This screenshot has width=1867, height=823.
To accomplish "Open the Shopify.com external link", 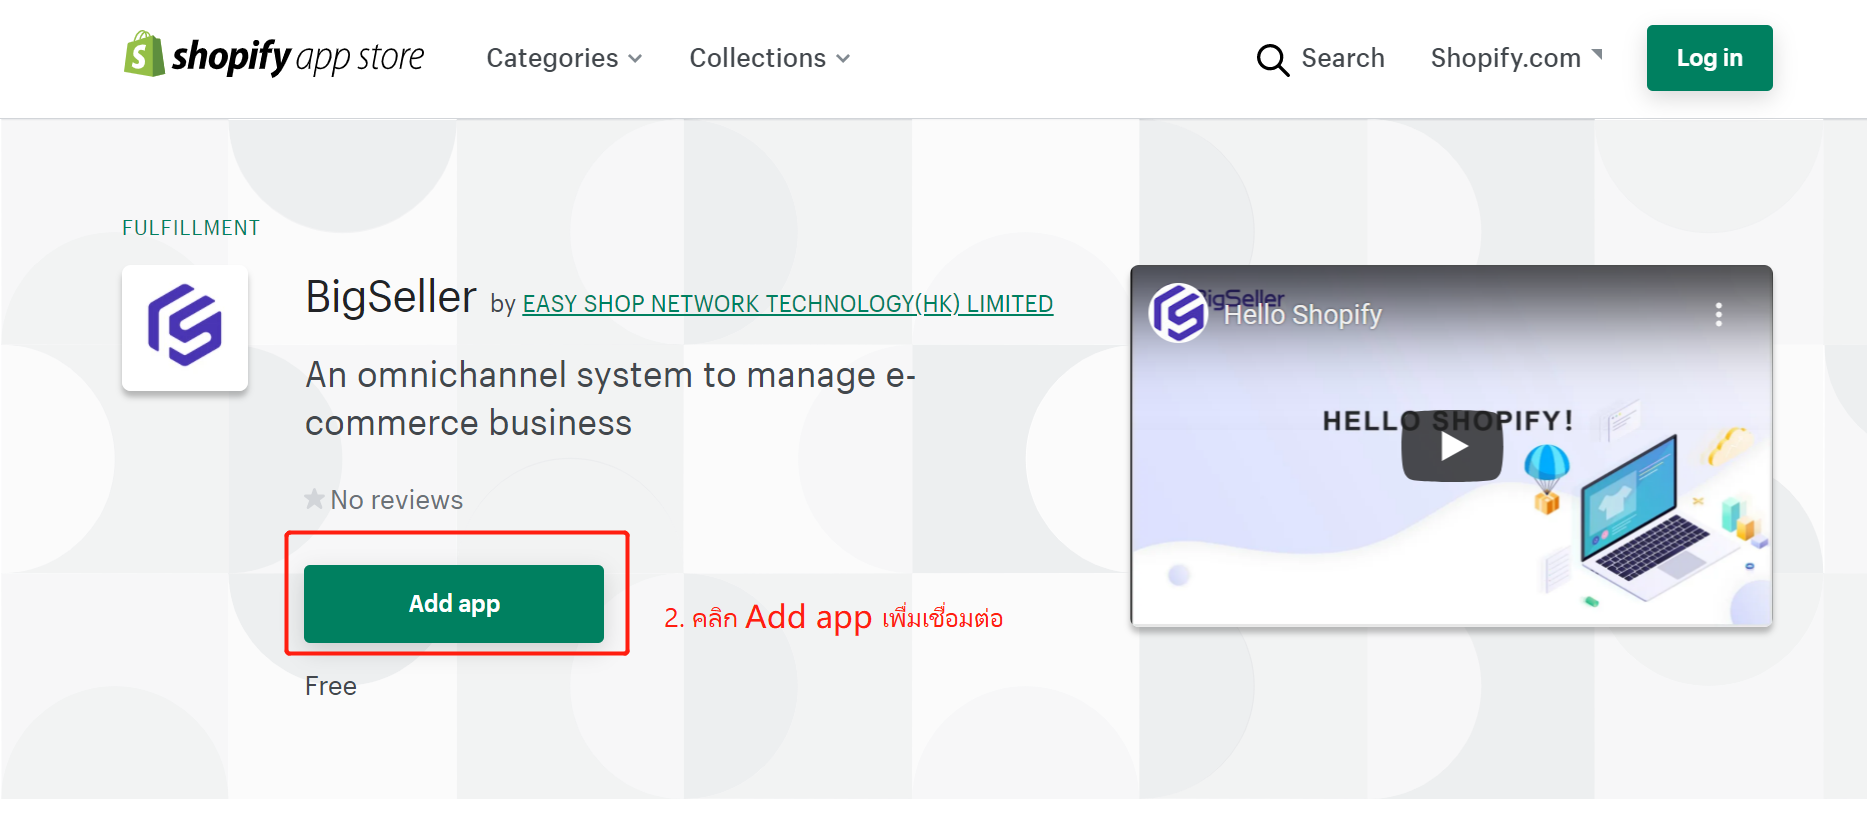I will (1516, 58).
